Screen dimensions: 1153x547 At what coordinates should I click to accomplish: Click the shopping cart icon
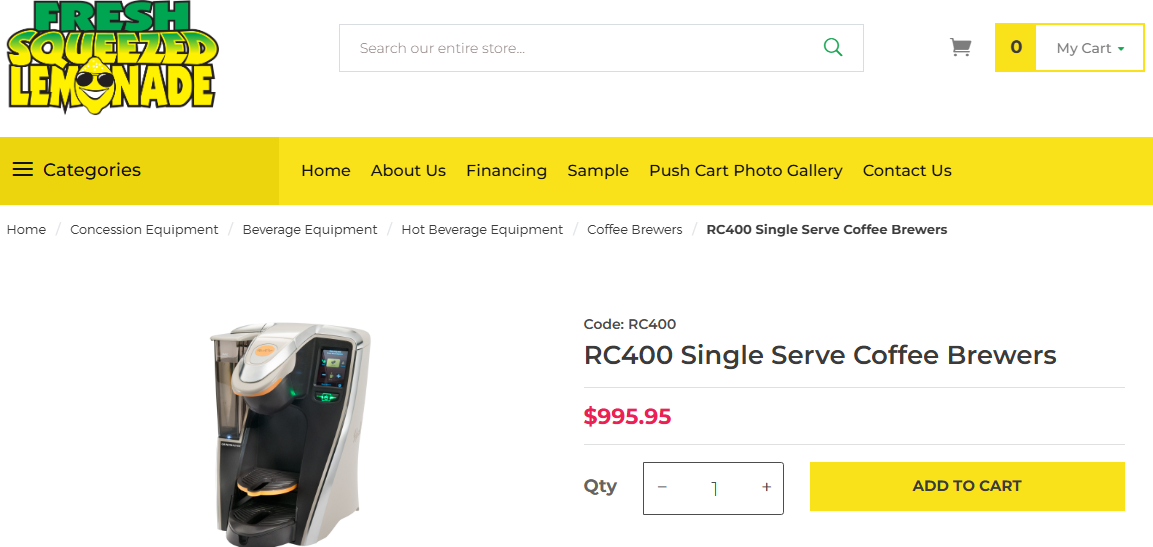[x=960, y=48]
